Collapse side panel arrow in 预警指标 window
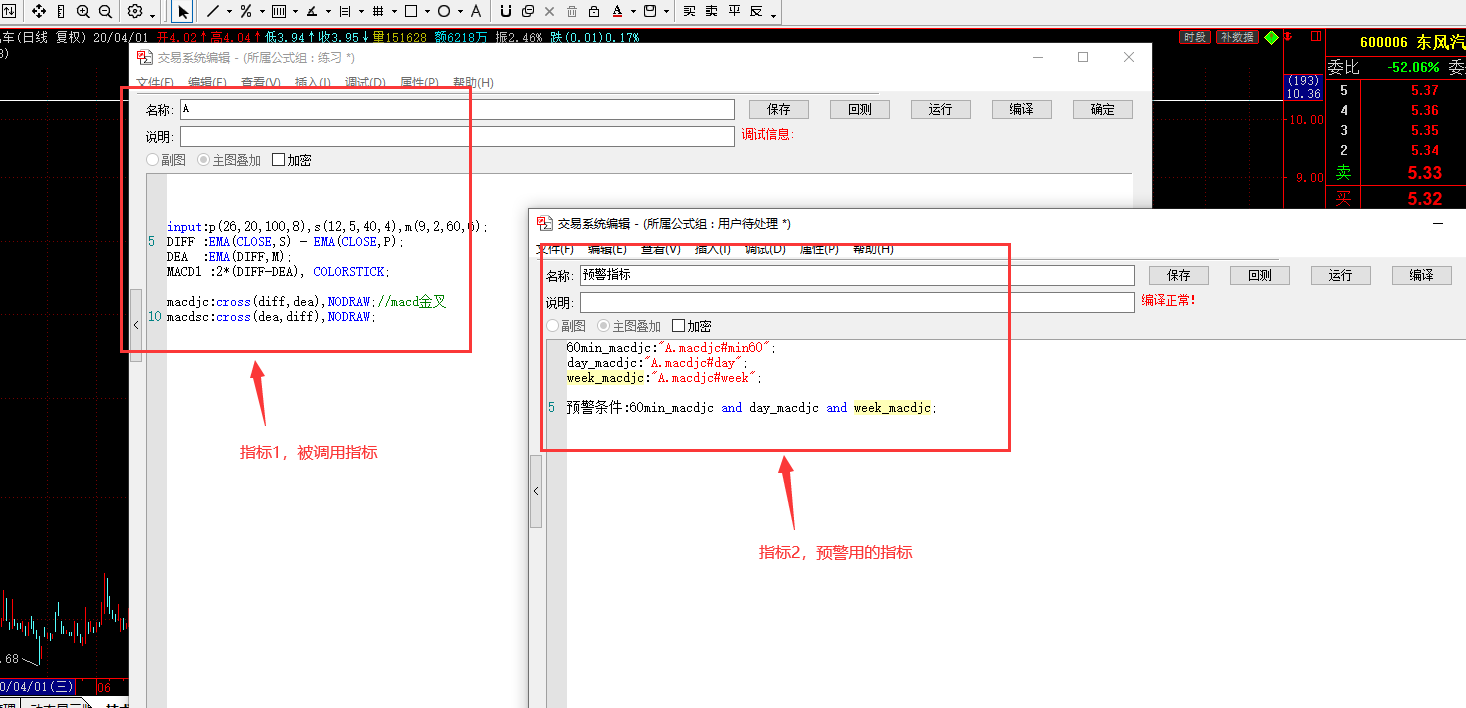 [536, 491]
